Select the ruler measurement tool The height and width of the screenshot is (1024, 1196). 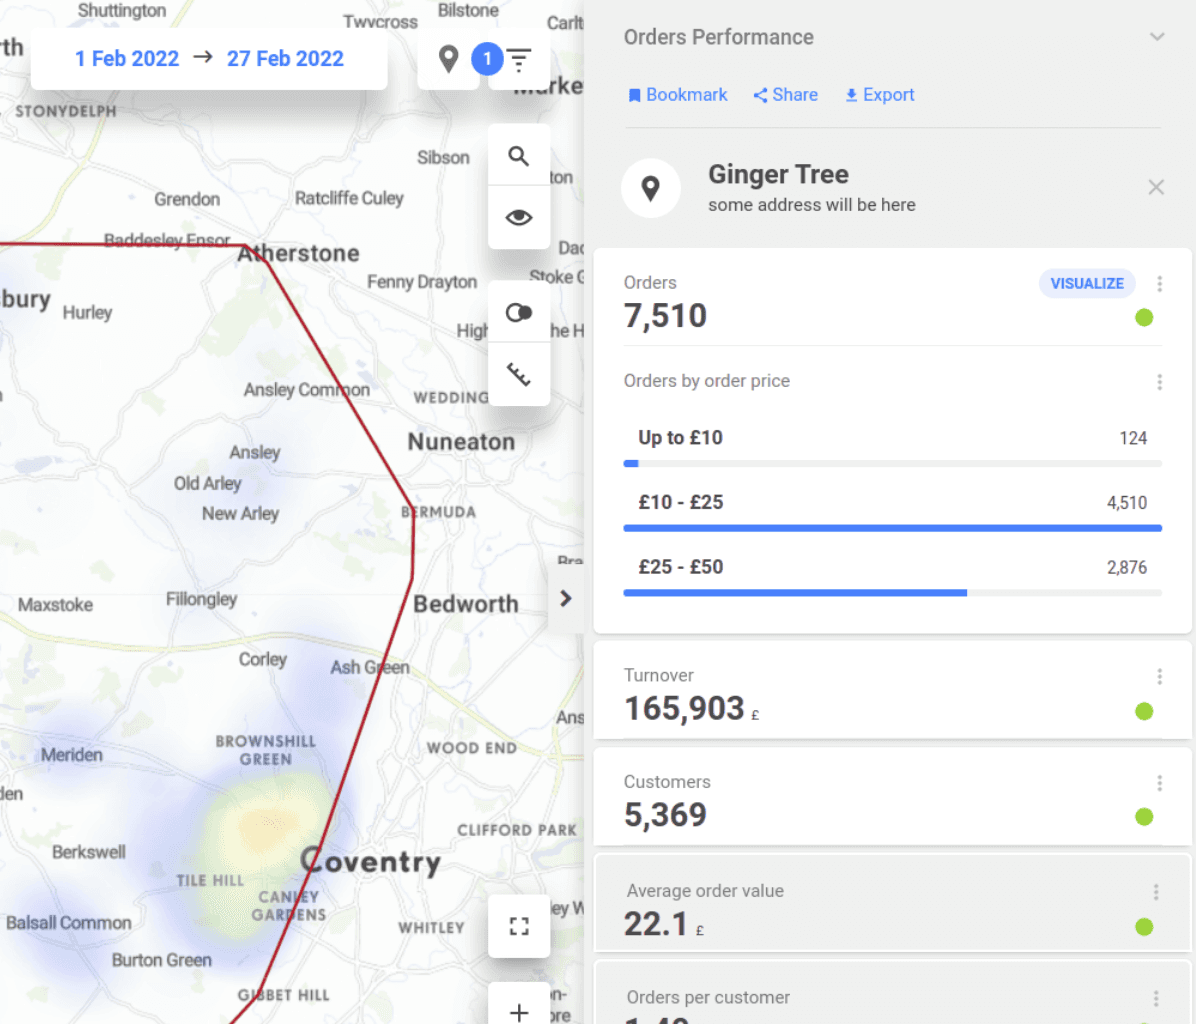tap(518, 374)
